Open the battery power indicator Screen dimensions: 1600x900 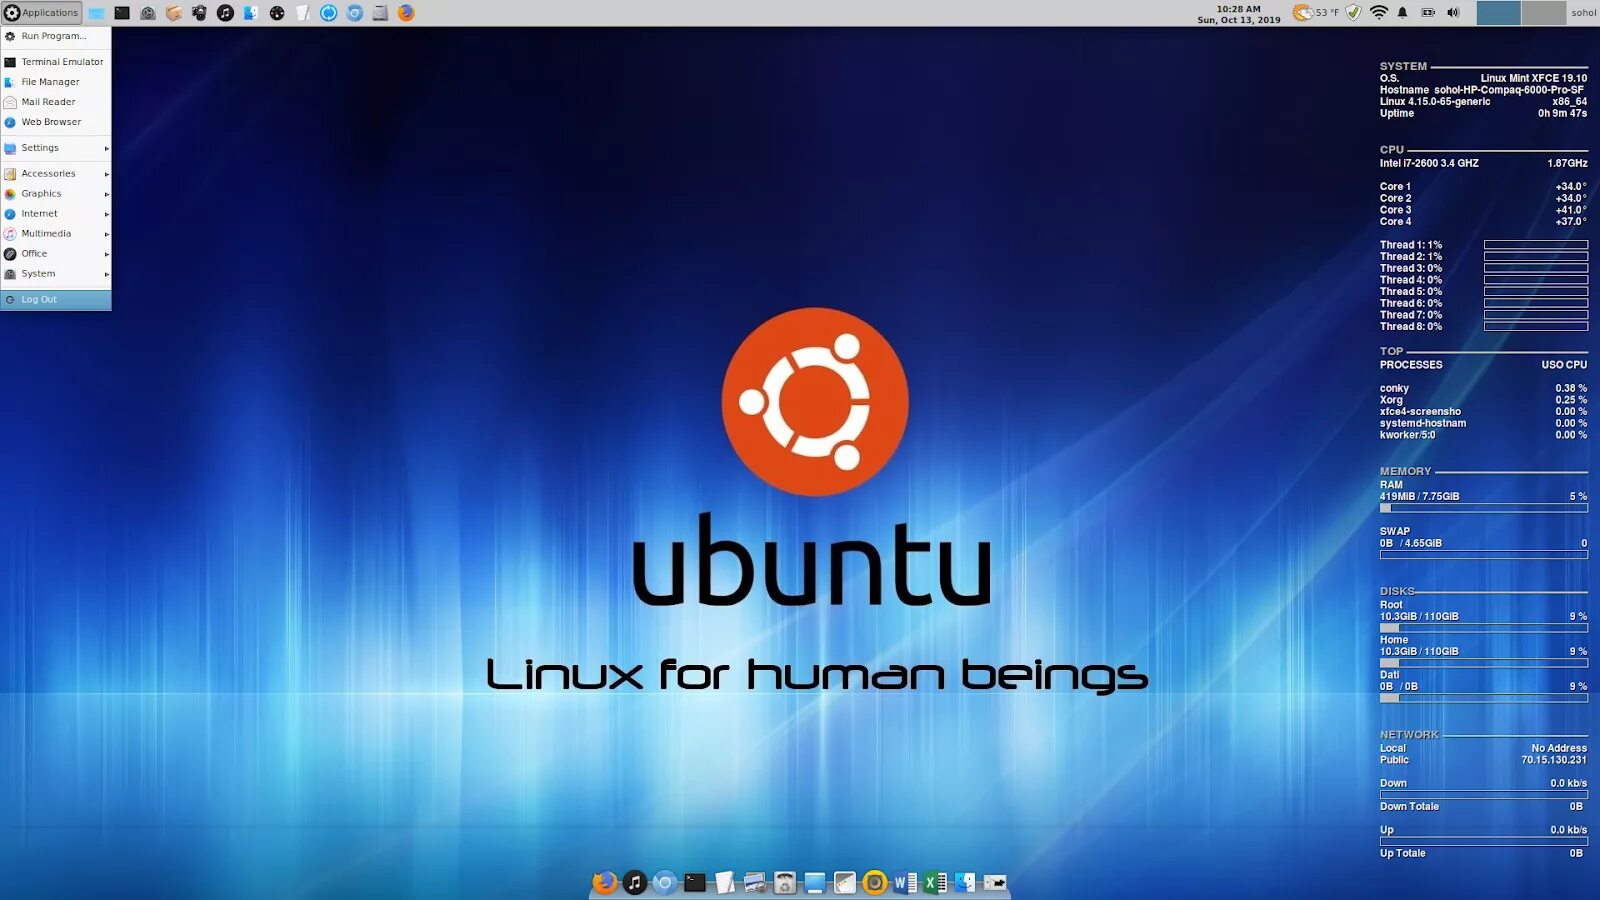click(x=1428, y=13)
